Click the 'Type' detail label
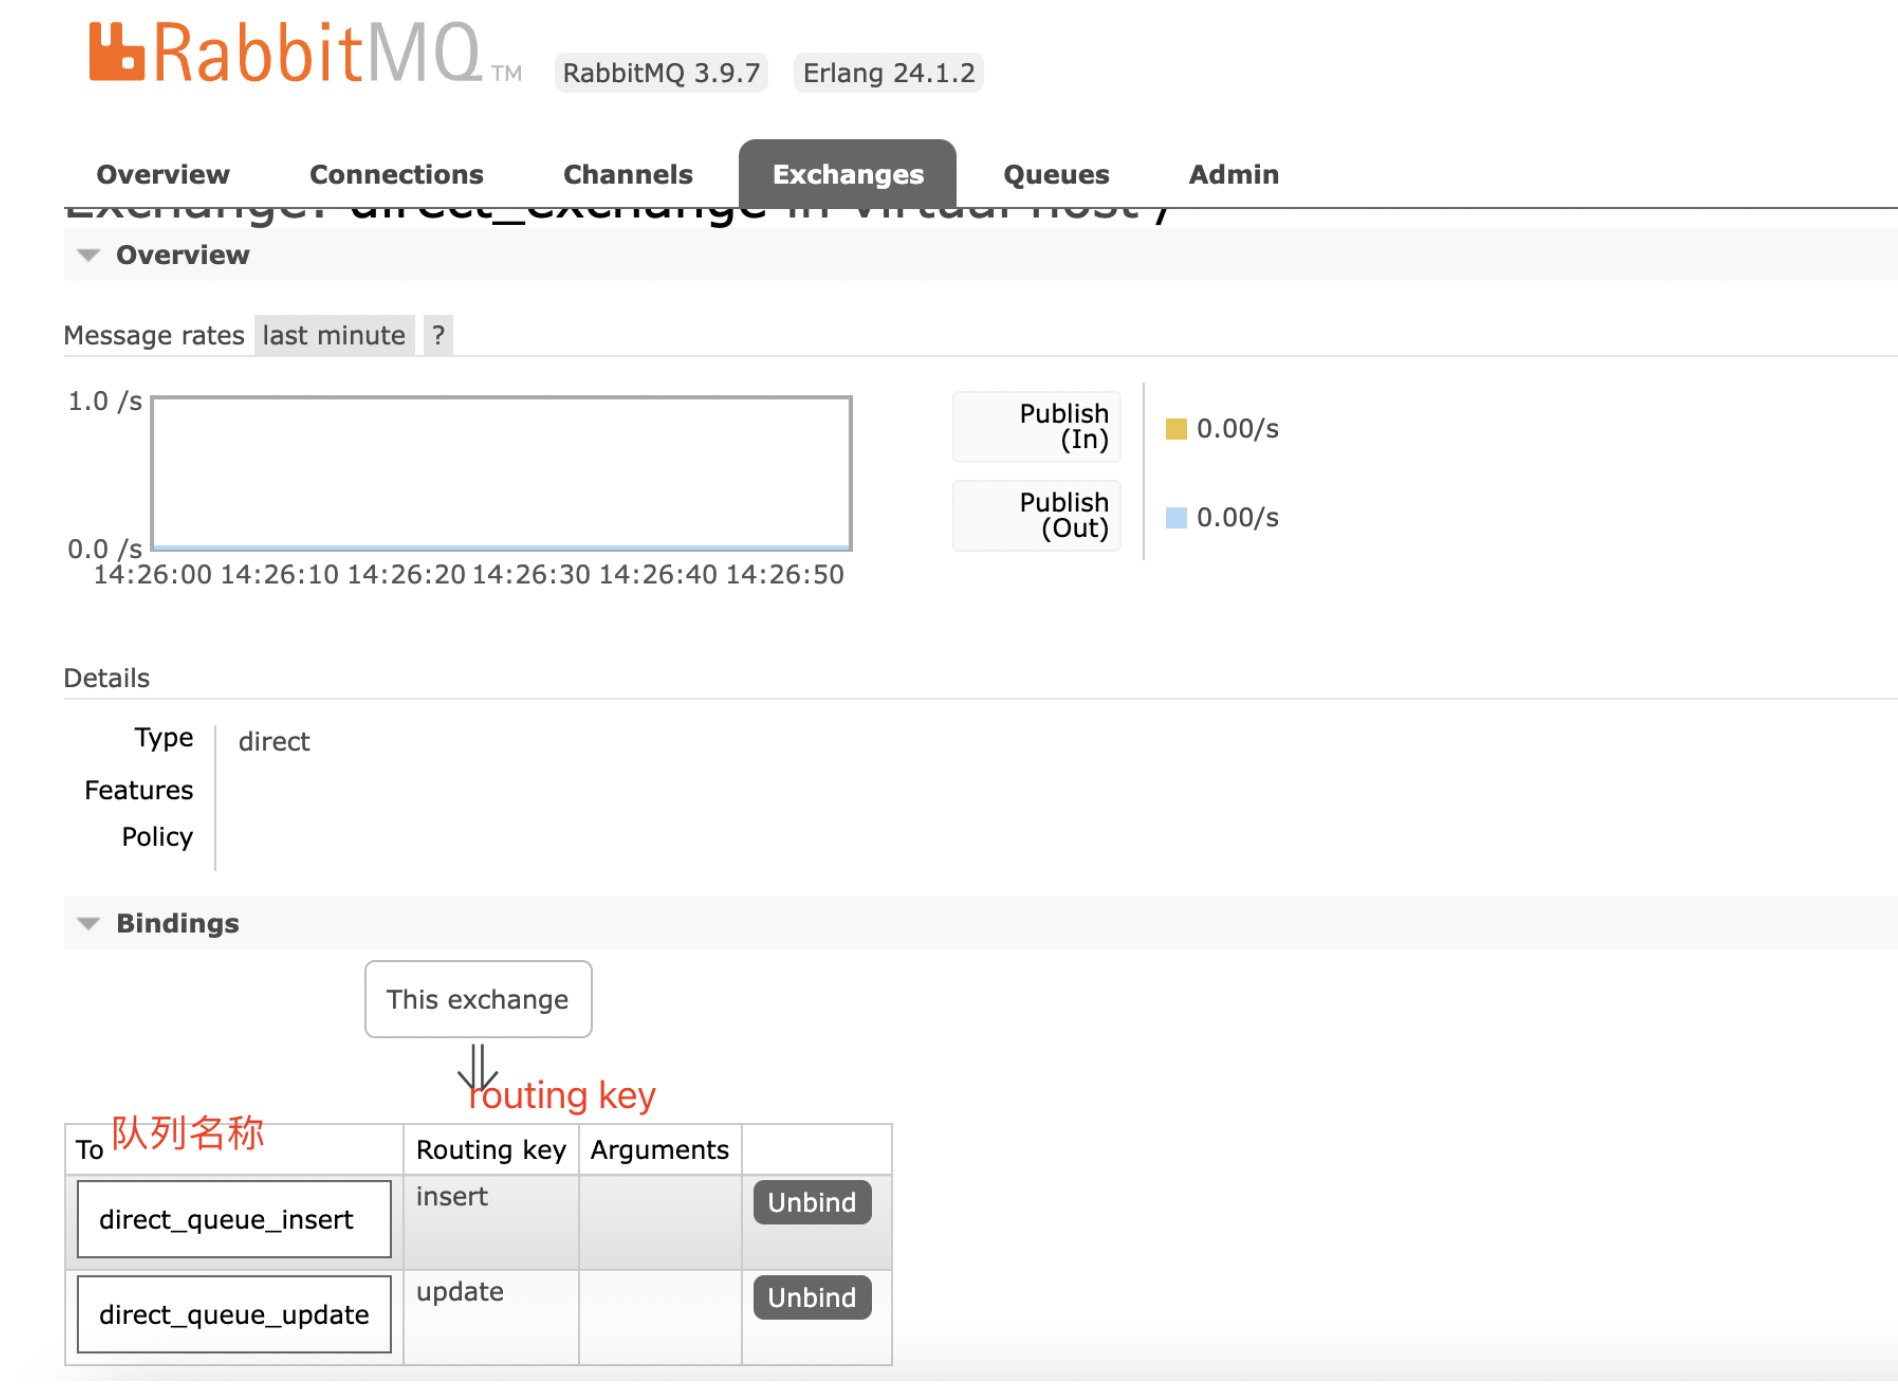This screenshot has width=1898, height=1398. pos(164,738)
